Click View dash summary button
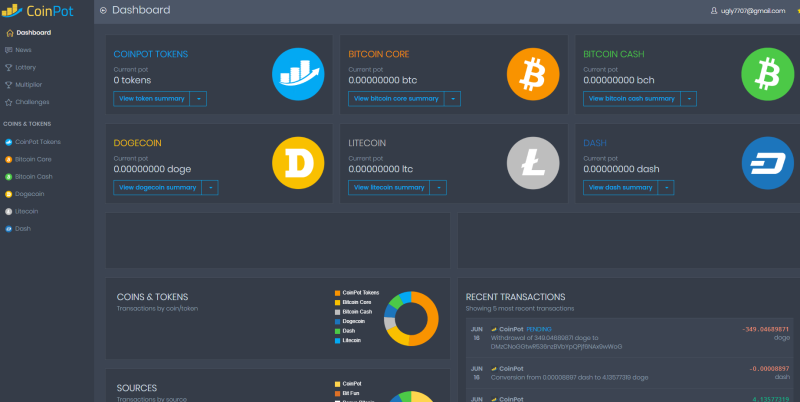 (620, 187)
